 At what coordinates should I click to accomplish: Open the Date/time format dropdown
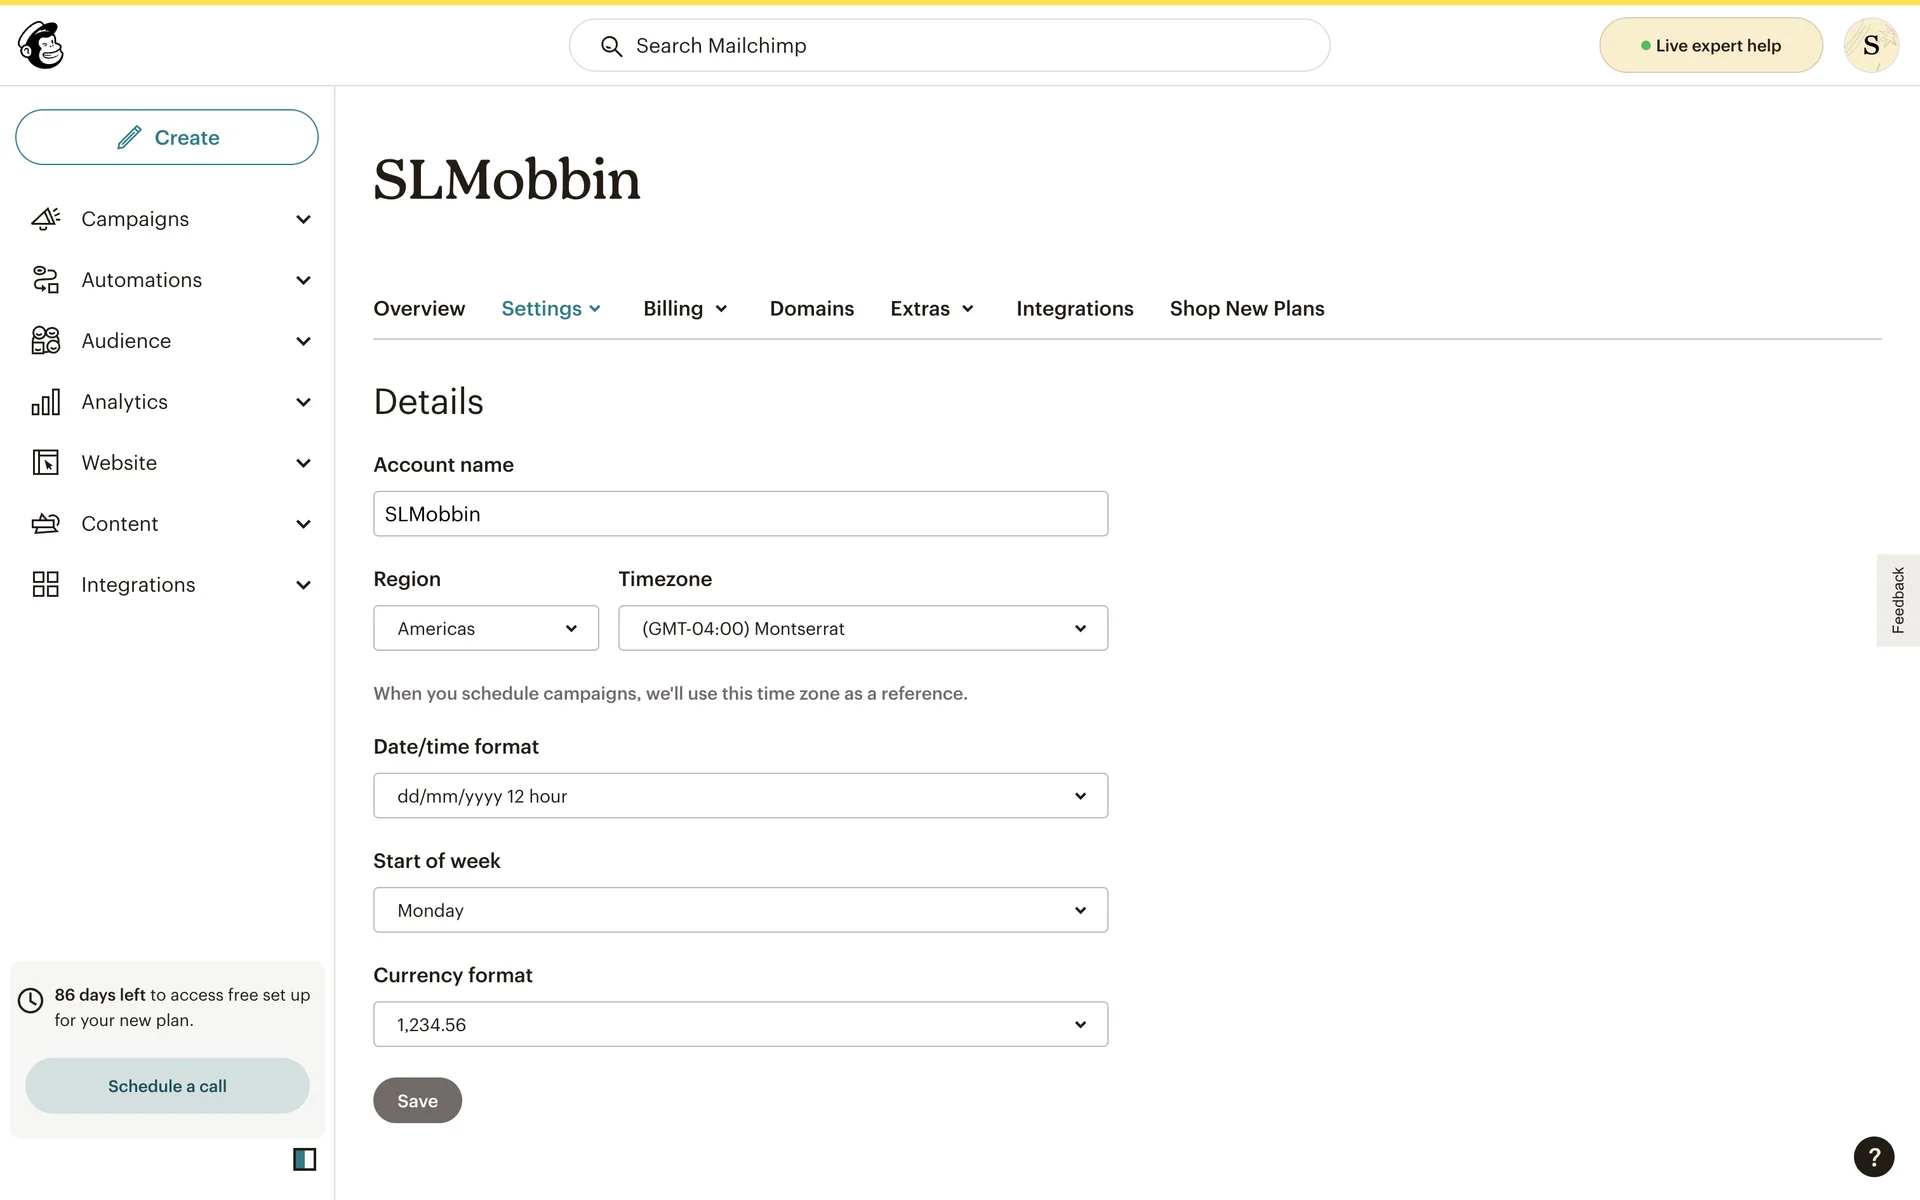pyautogui.click(x=740, y=796)
